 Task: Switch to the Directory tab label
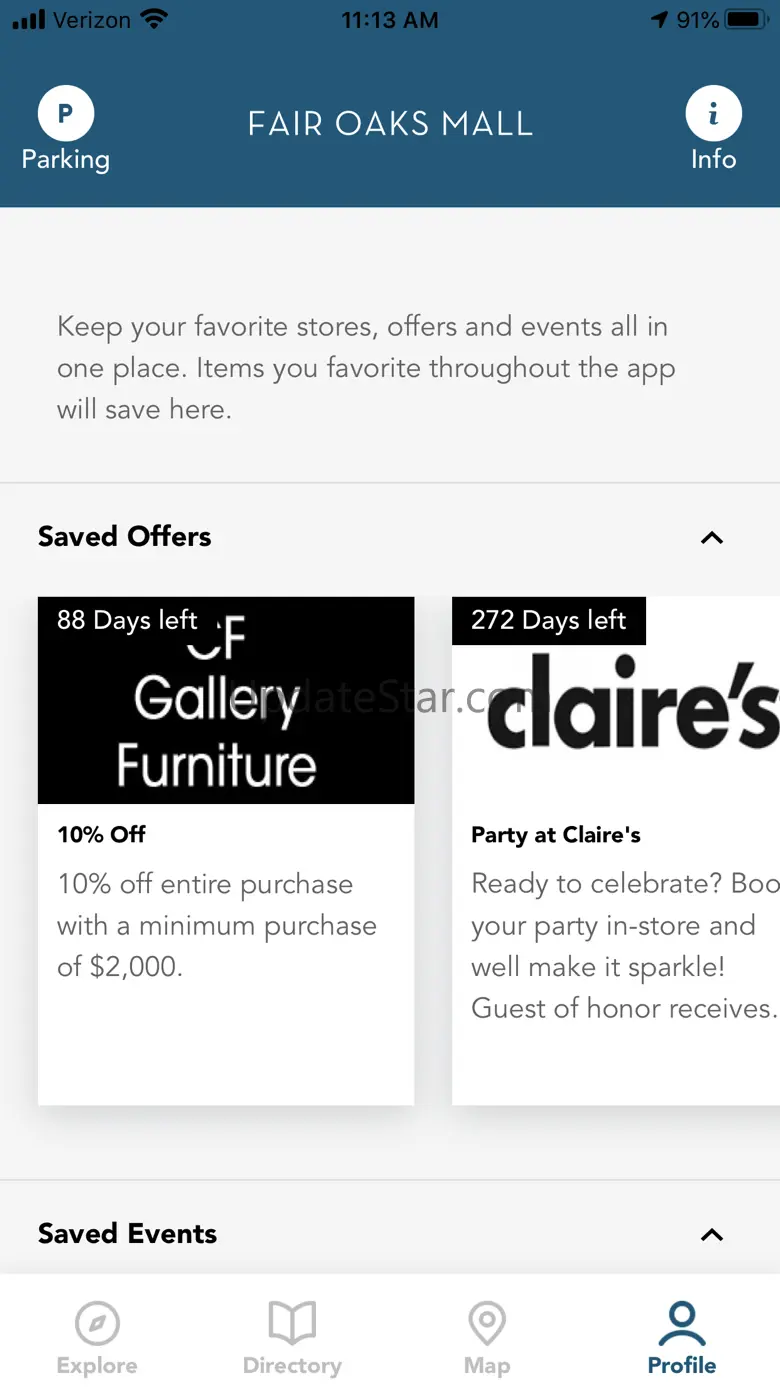(292, 1365)
